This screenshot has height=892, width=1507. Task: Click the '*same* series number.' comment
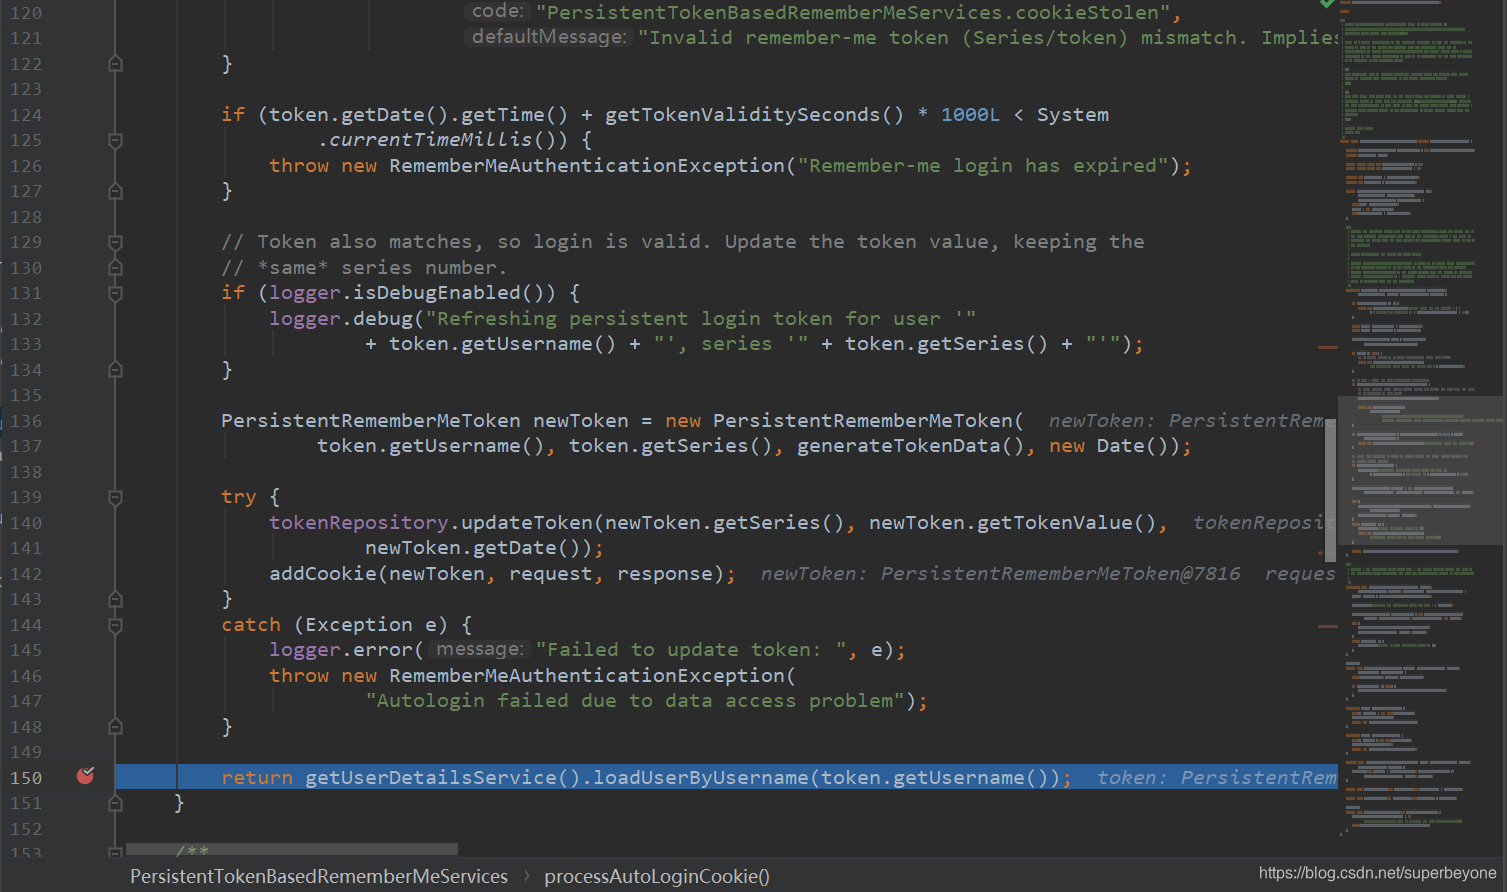click(x=364, y=268)
